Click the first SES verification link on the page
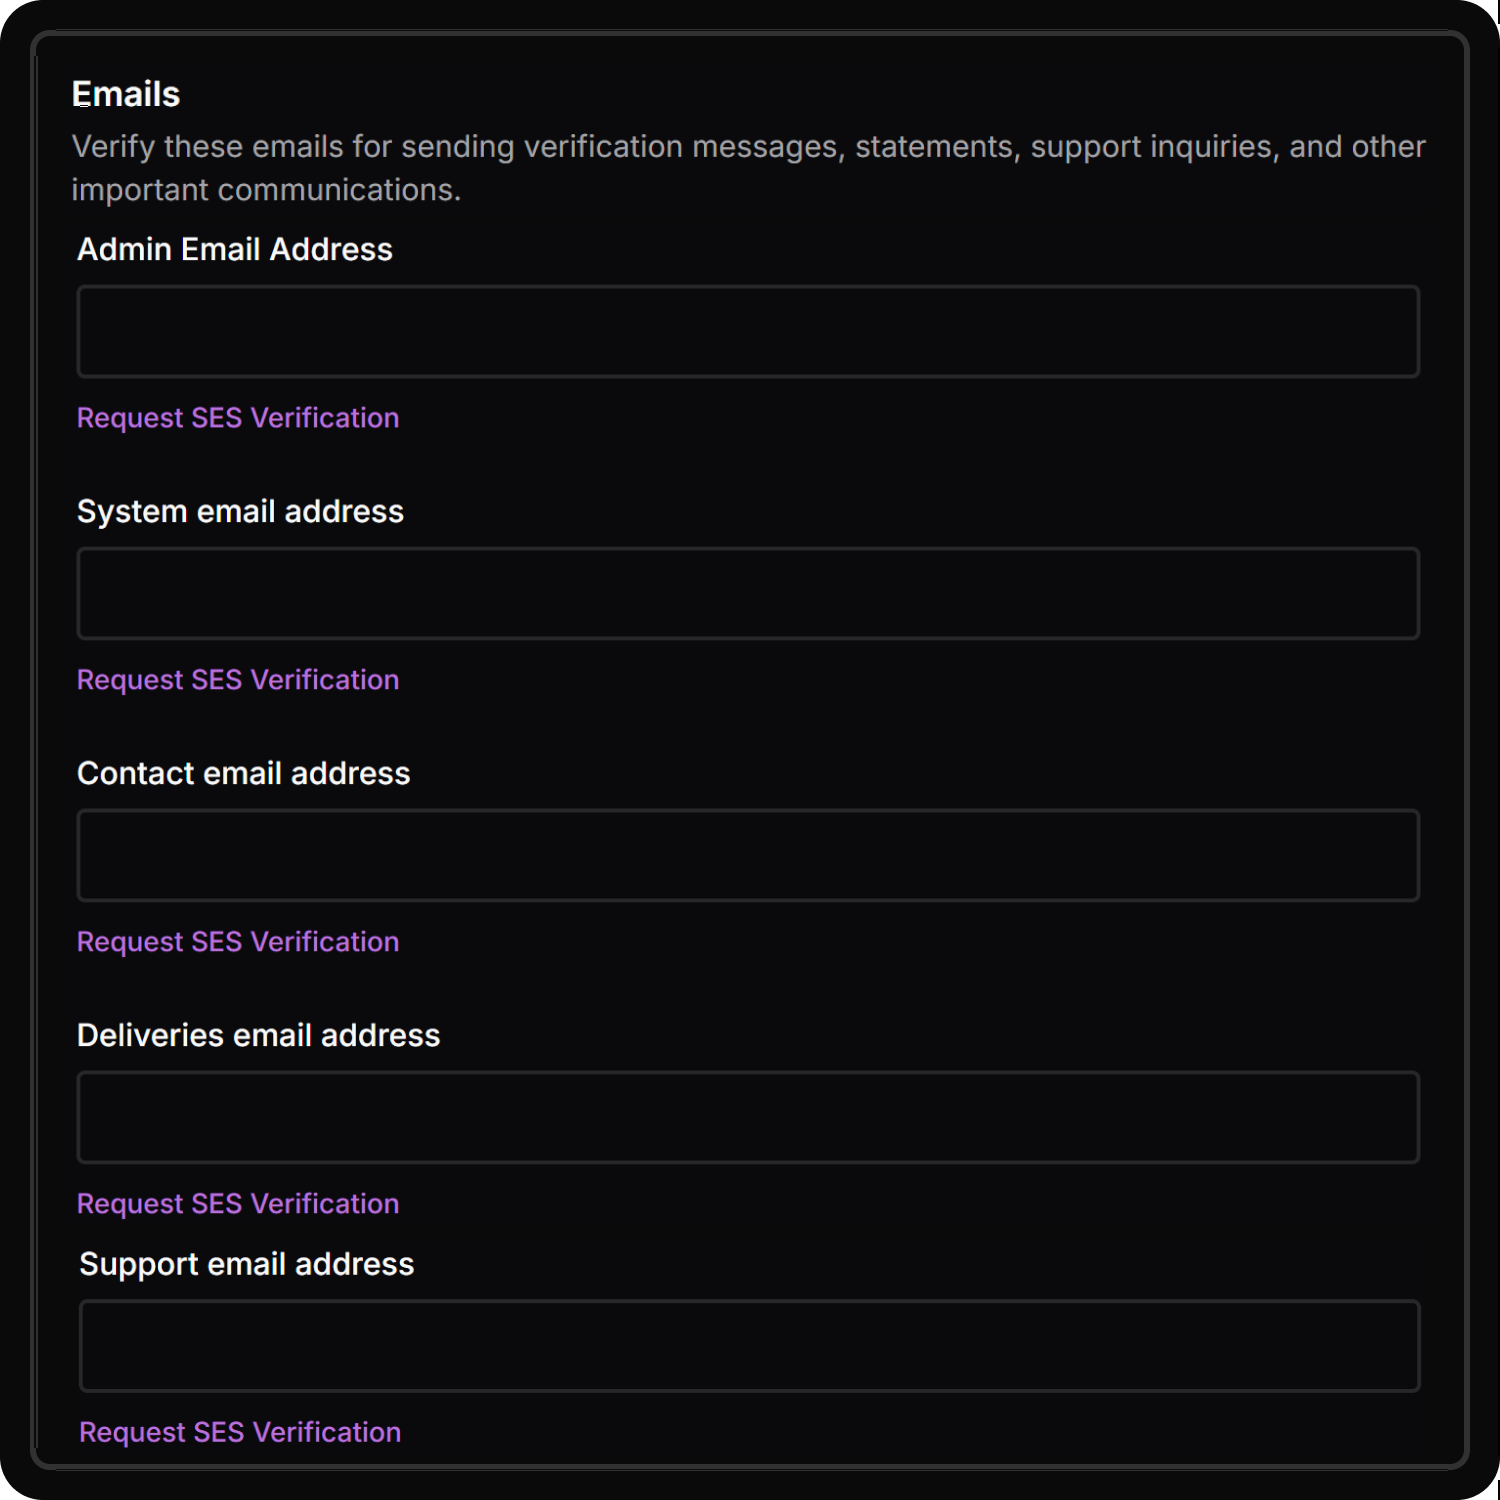 click(238, 417)
